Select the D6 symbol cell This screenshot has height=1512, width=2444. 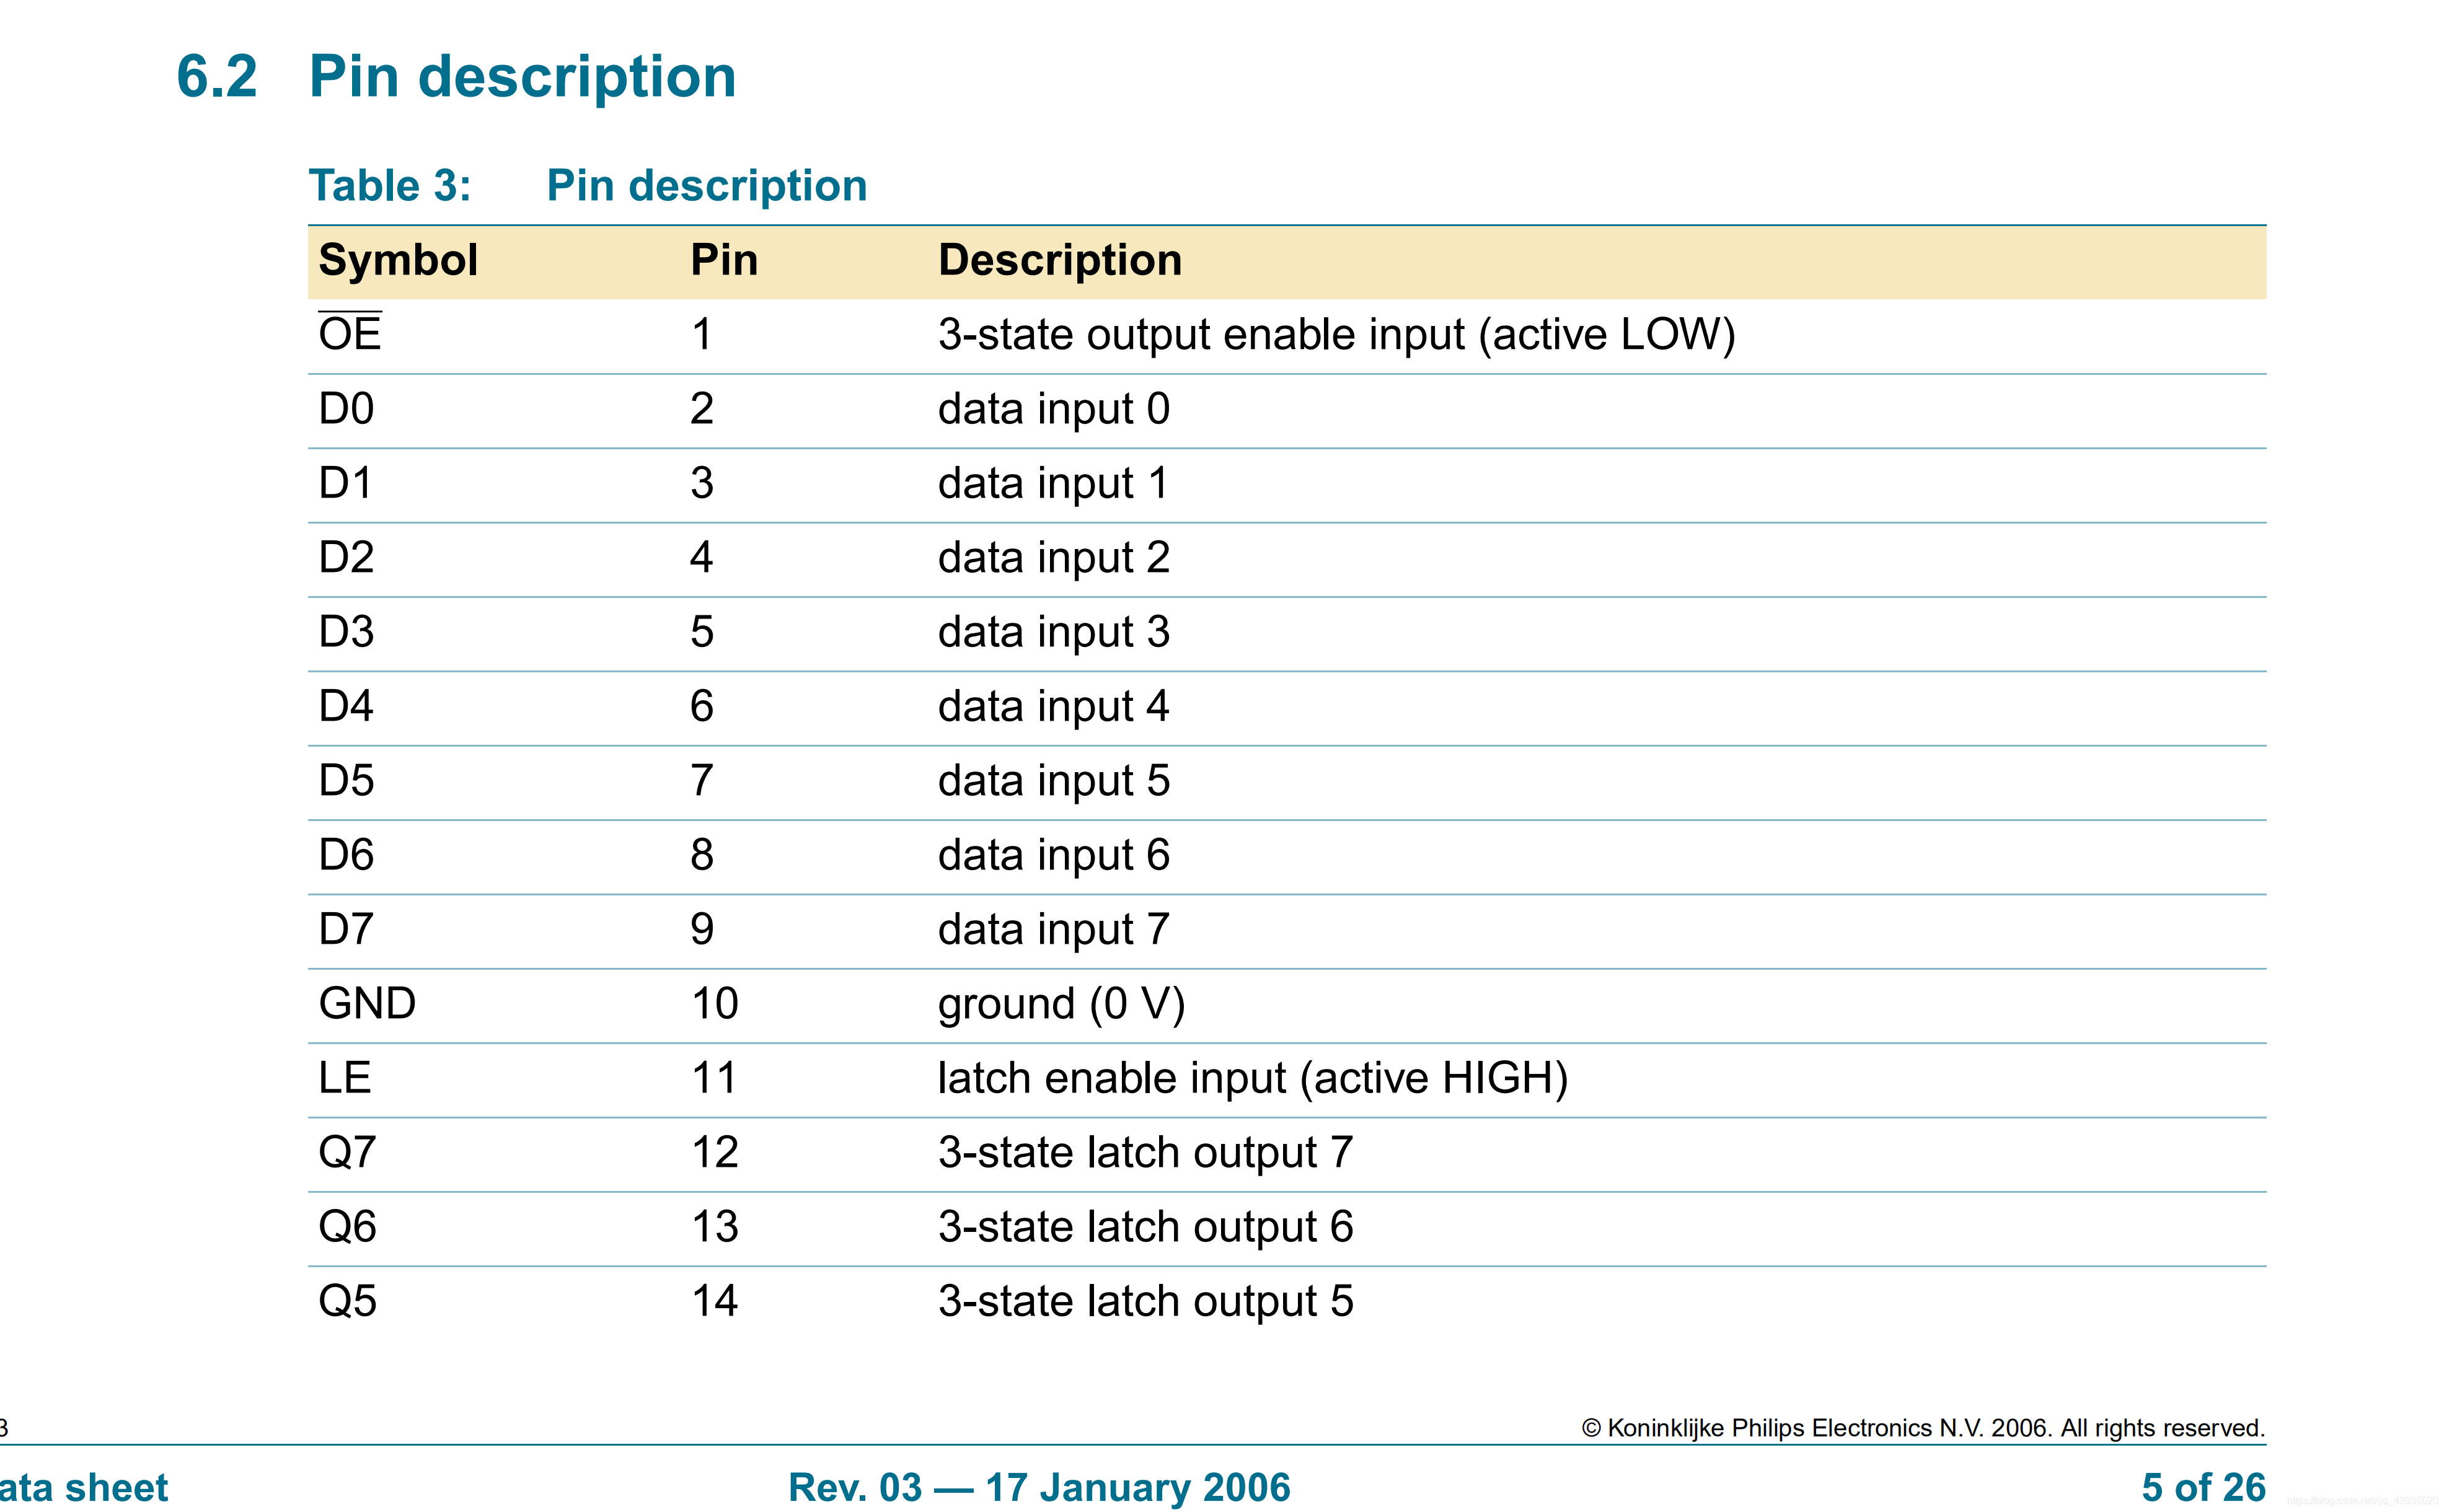click(346, 855)
